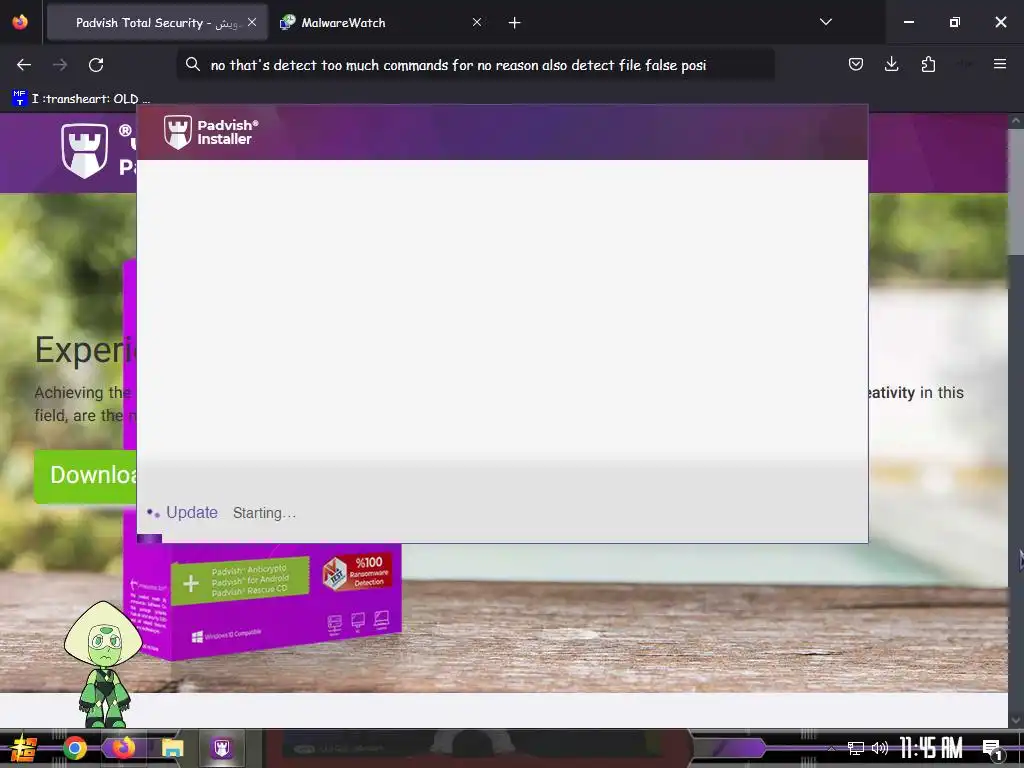Open Firefox from the taskbar

123,748
